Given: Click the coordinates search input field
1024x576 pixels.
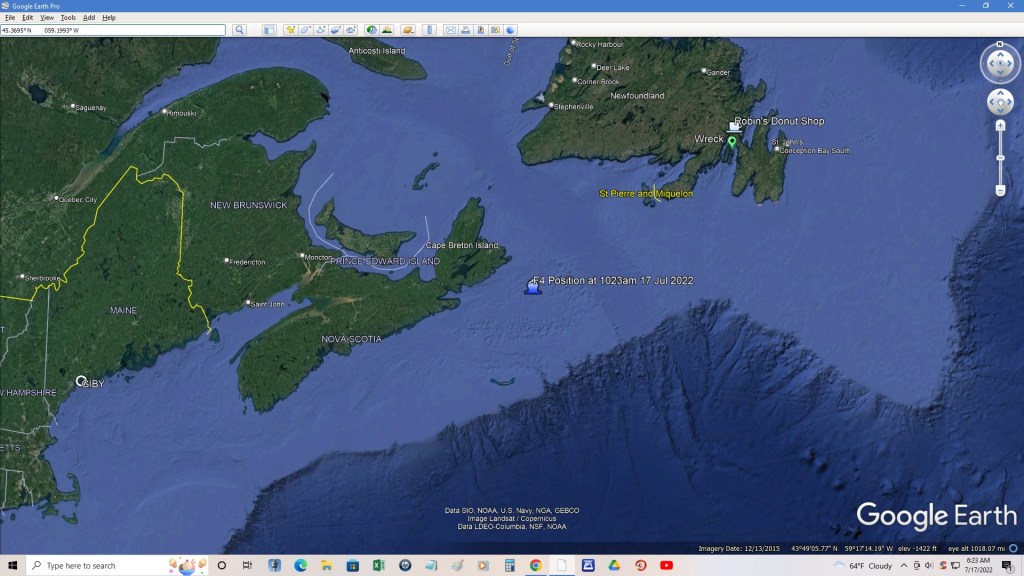Looking at the screenshot, I should coord(113,30).
